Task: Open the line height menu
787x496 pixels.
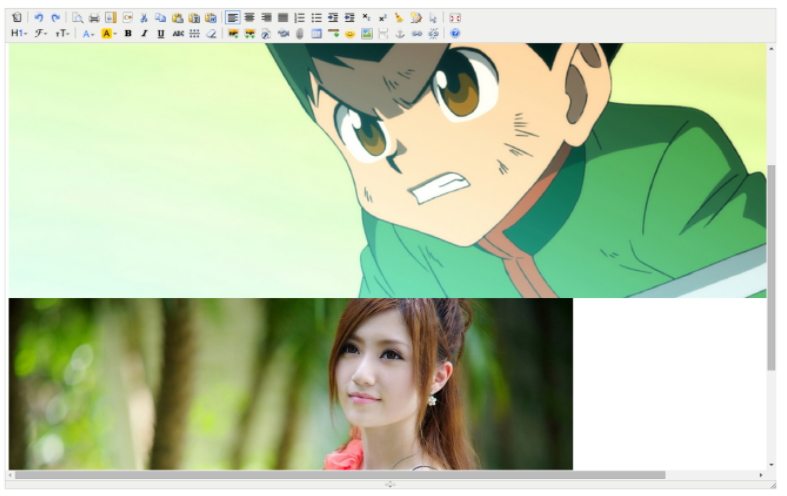Action: [195, 34]
